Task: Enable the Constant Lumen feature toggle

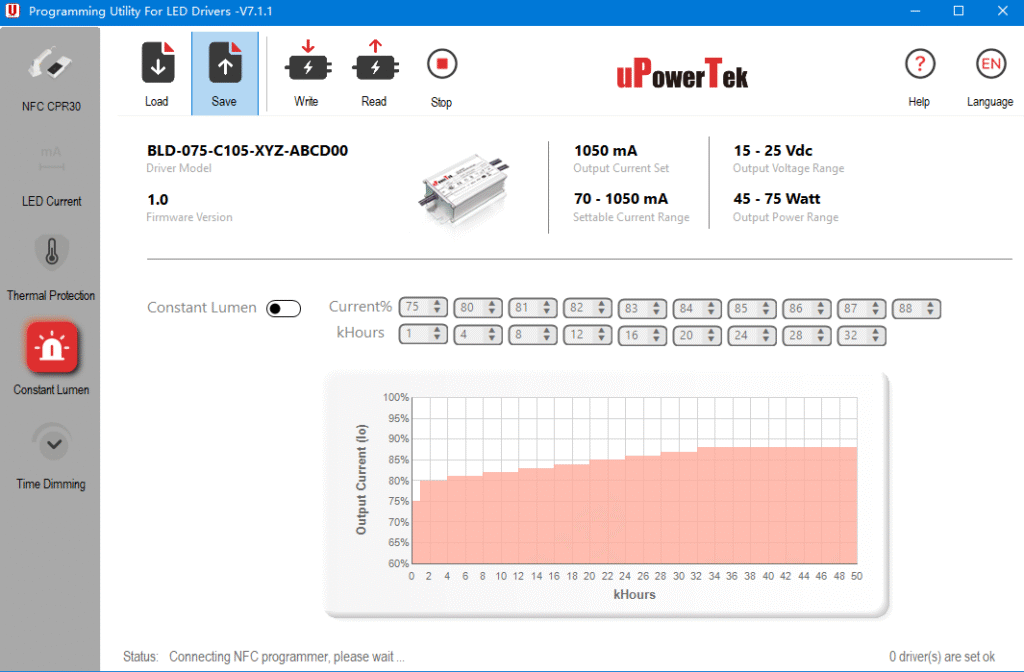Action: 283,308
